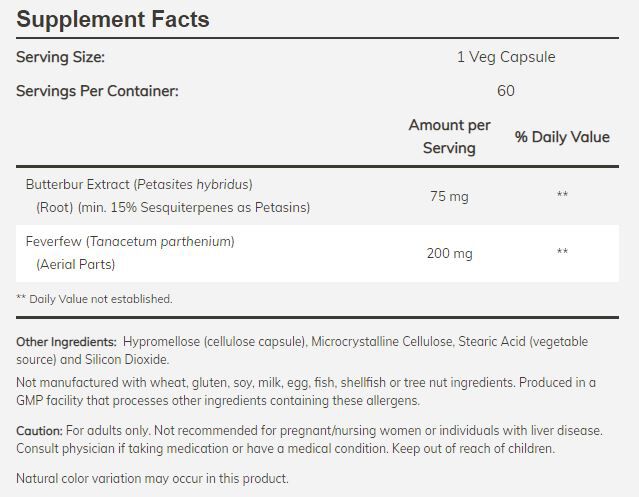Click the Feverfew row daily value asterisks

pos(562,253)
